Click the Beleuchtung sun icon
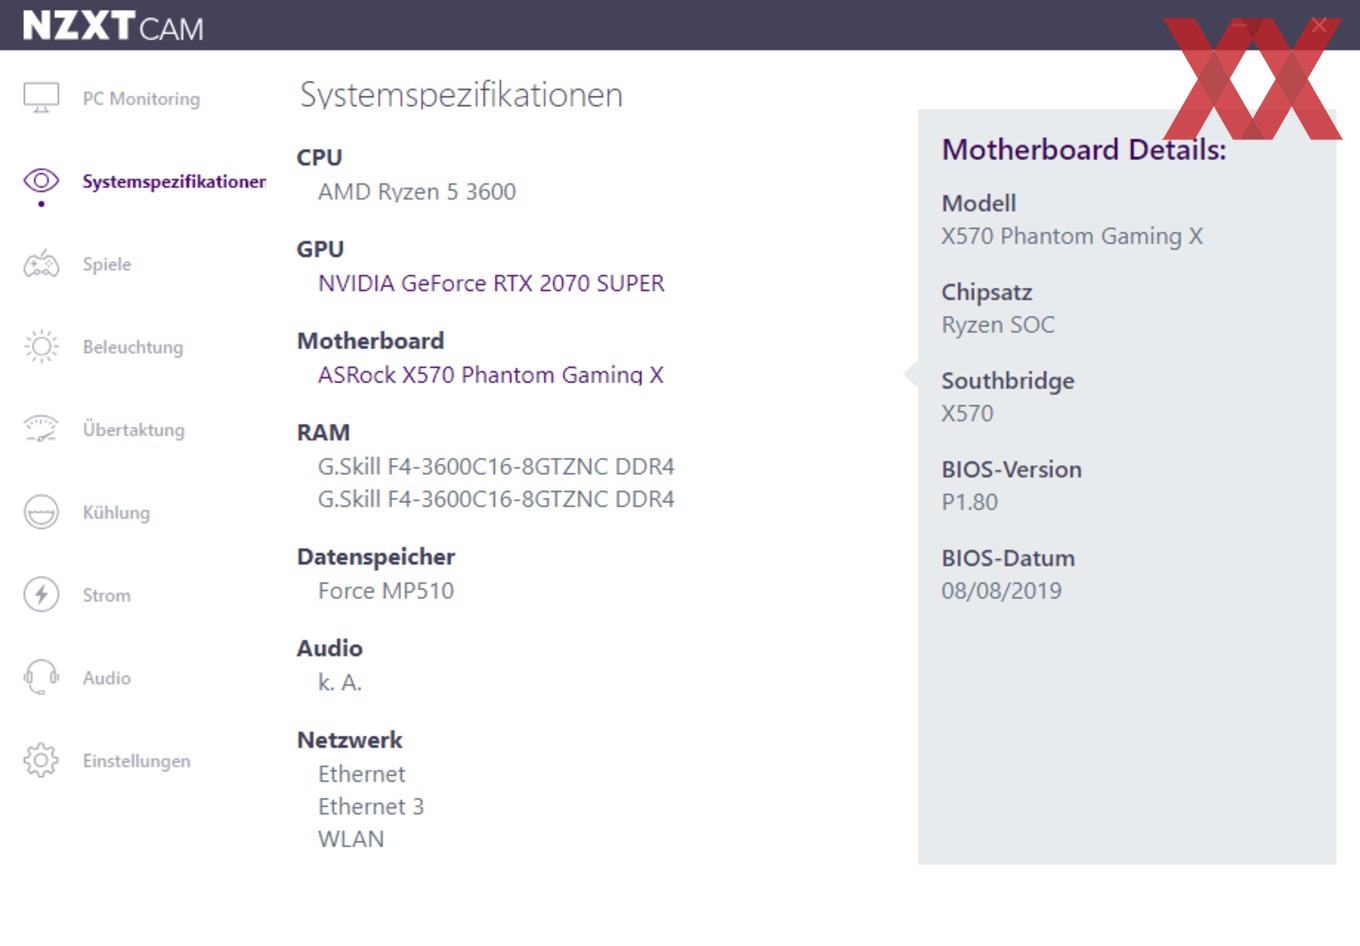Viewport: 1360px width, 946px height. click(41, 347)
